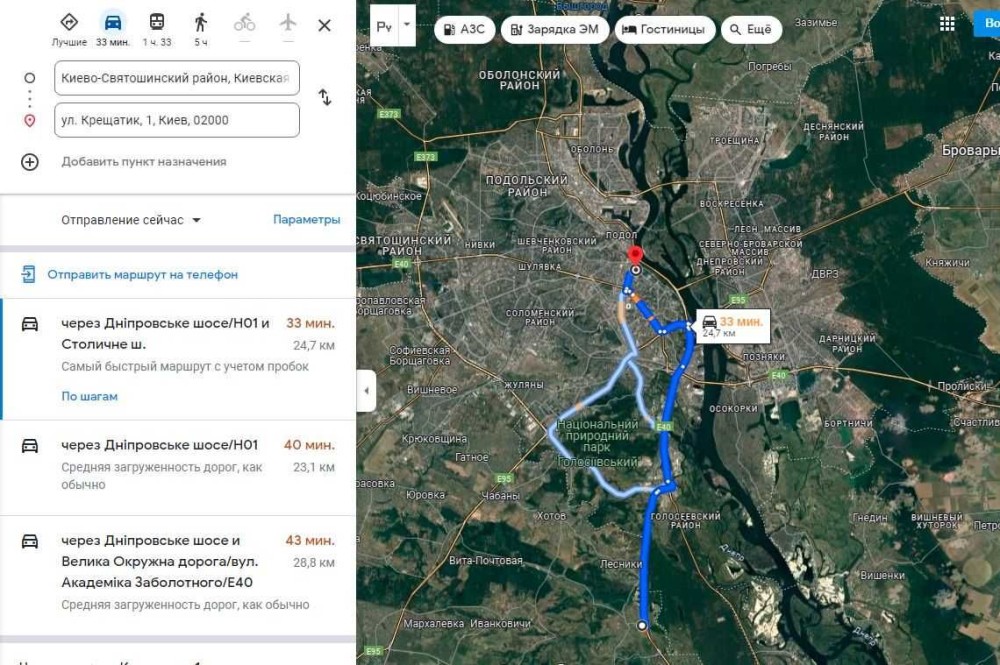The image size is (1000, 665).
Task: Select the best route mode icon
Action: pos(69,23)
